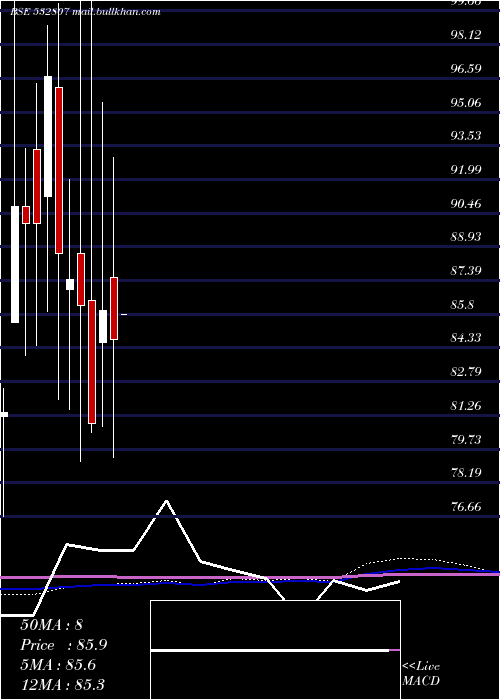The image size is (500, 700).
Task: Click the 76.66 price axis label
Action: tap(466, 506)
